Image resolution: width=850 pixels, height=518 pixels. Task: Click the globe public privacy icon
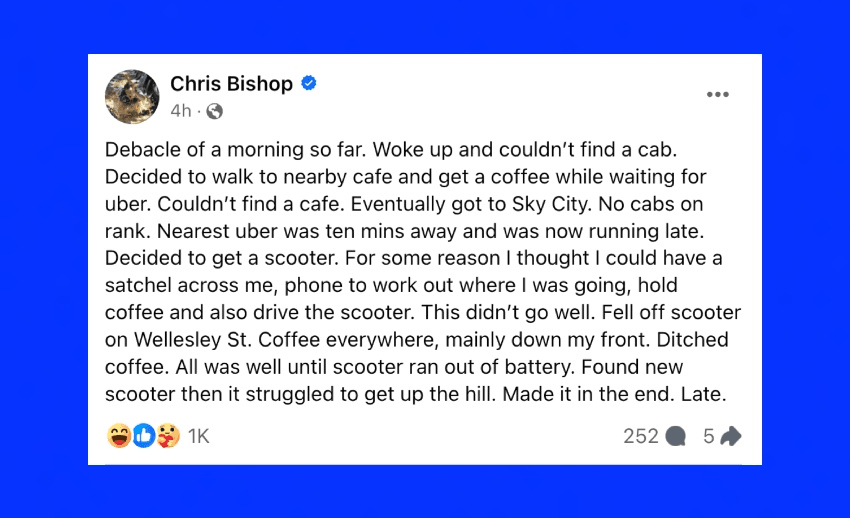coord(214,111)
